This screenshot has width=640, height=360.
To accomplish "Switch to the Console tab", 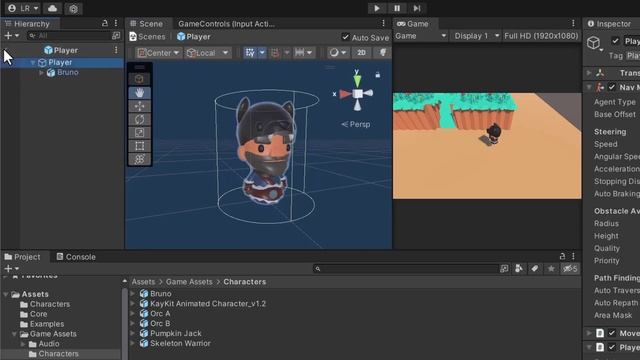I will tap(76, 257).
